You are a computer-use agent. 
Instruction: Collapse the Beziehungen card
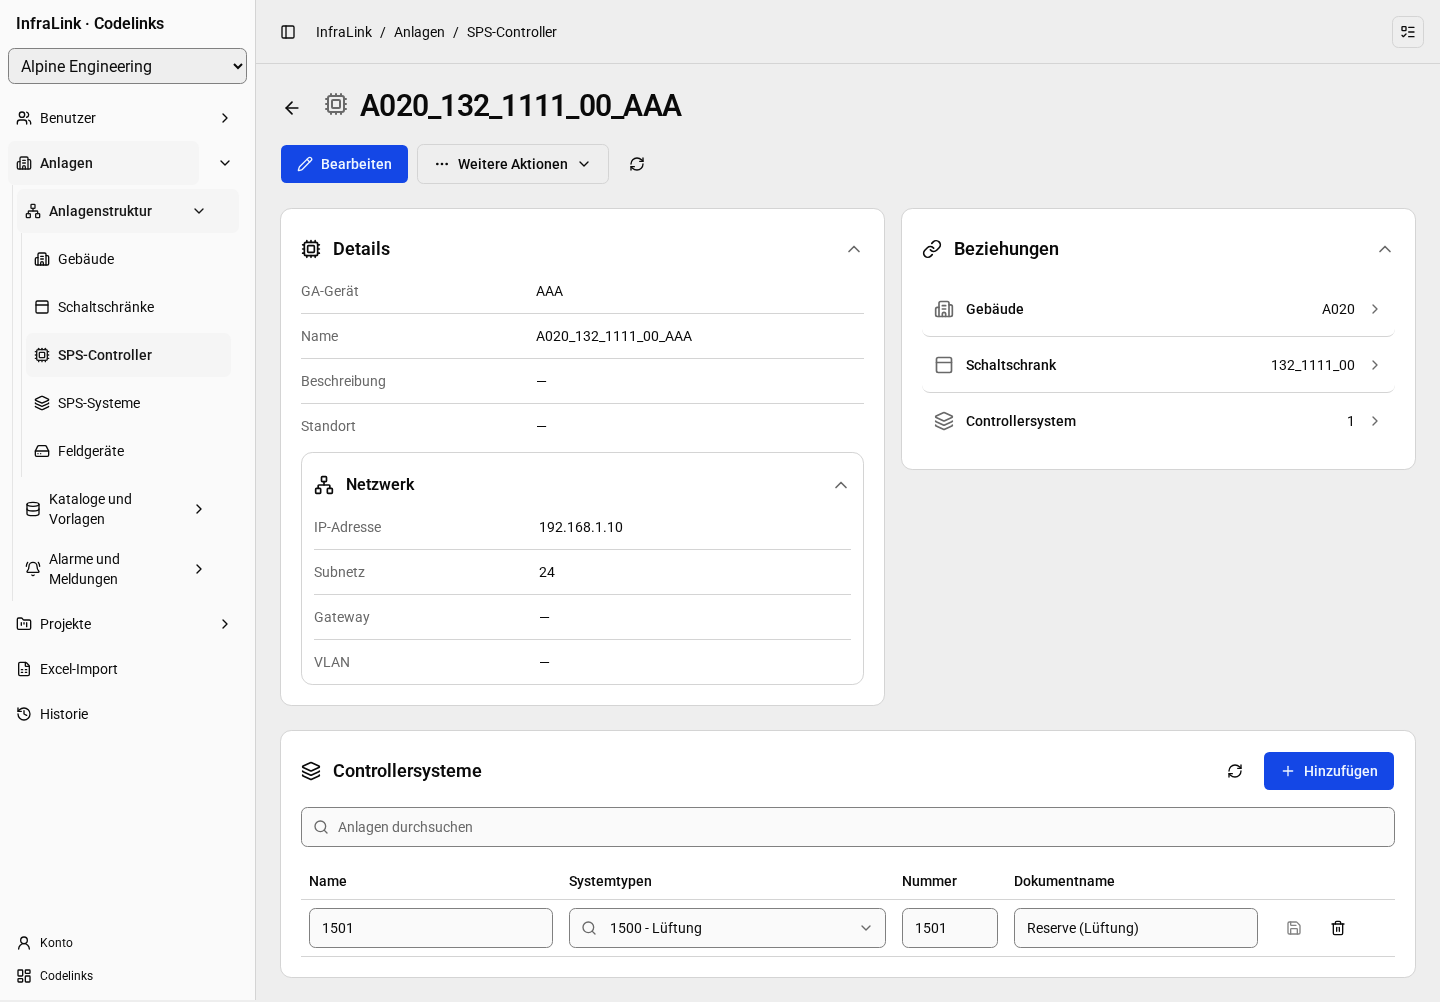pyautogui.click(x=1385, y=249)
